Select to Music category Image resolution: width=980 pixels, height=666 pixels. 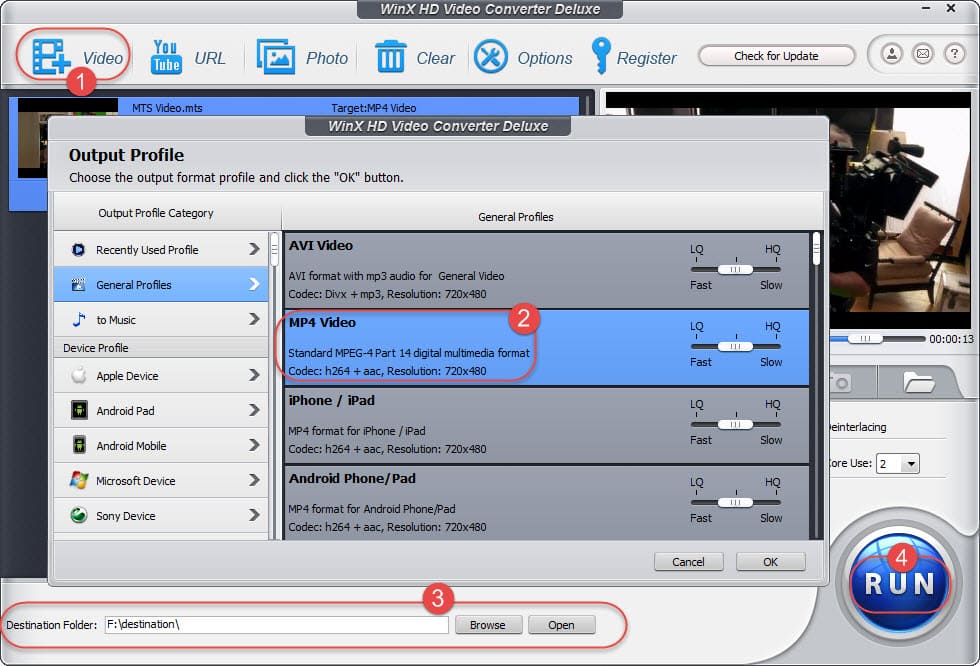tap(161, 320)
